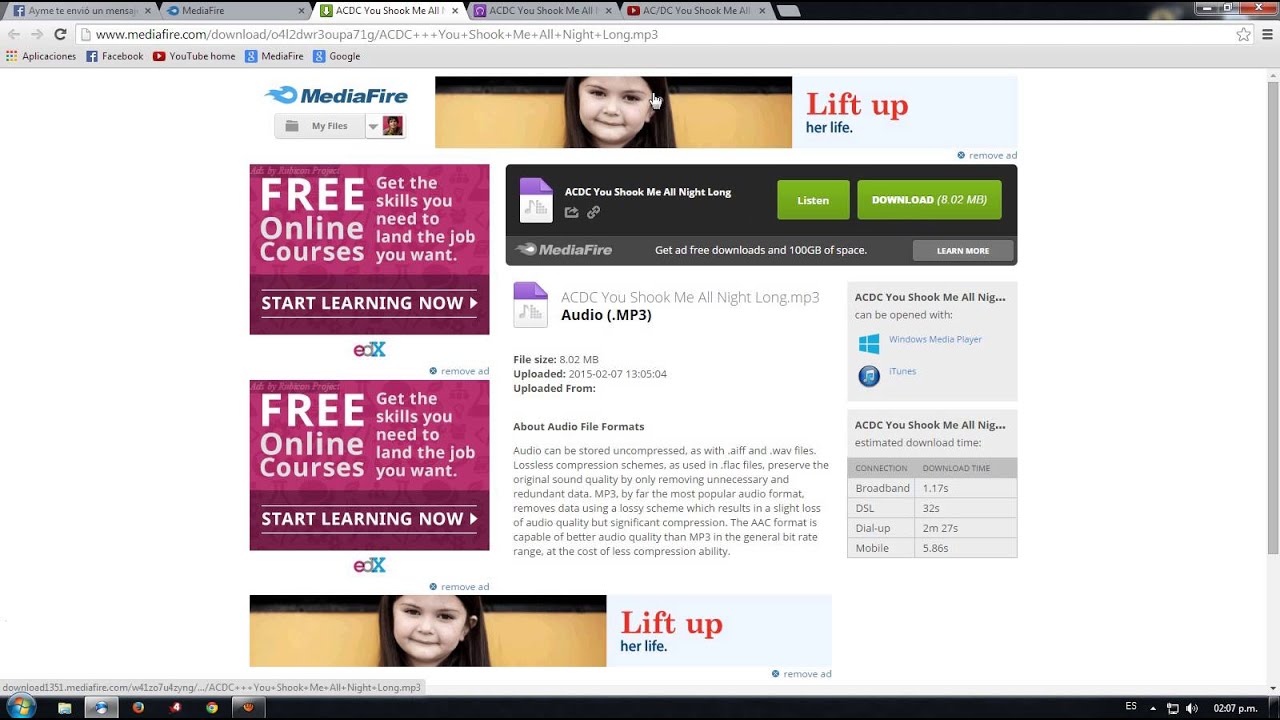Open the MediaFire bookmark
The image size is (1280, 720).
coord(274,56)
